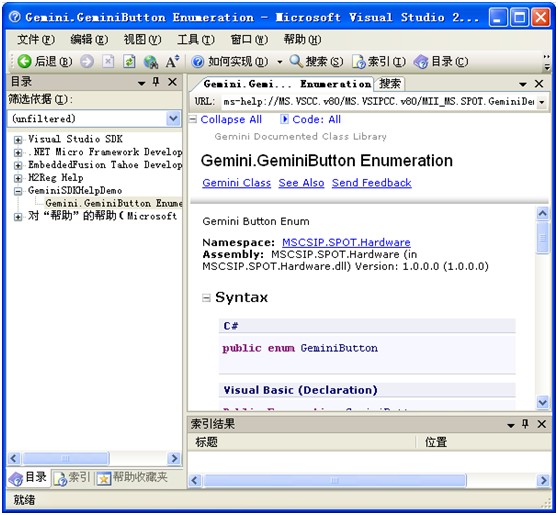The width and height of the screenshot is (558, 515).
Task: Click the 索引结果 horizontal scrollbar thumb
Action: click(x=335, y=481)
